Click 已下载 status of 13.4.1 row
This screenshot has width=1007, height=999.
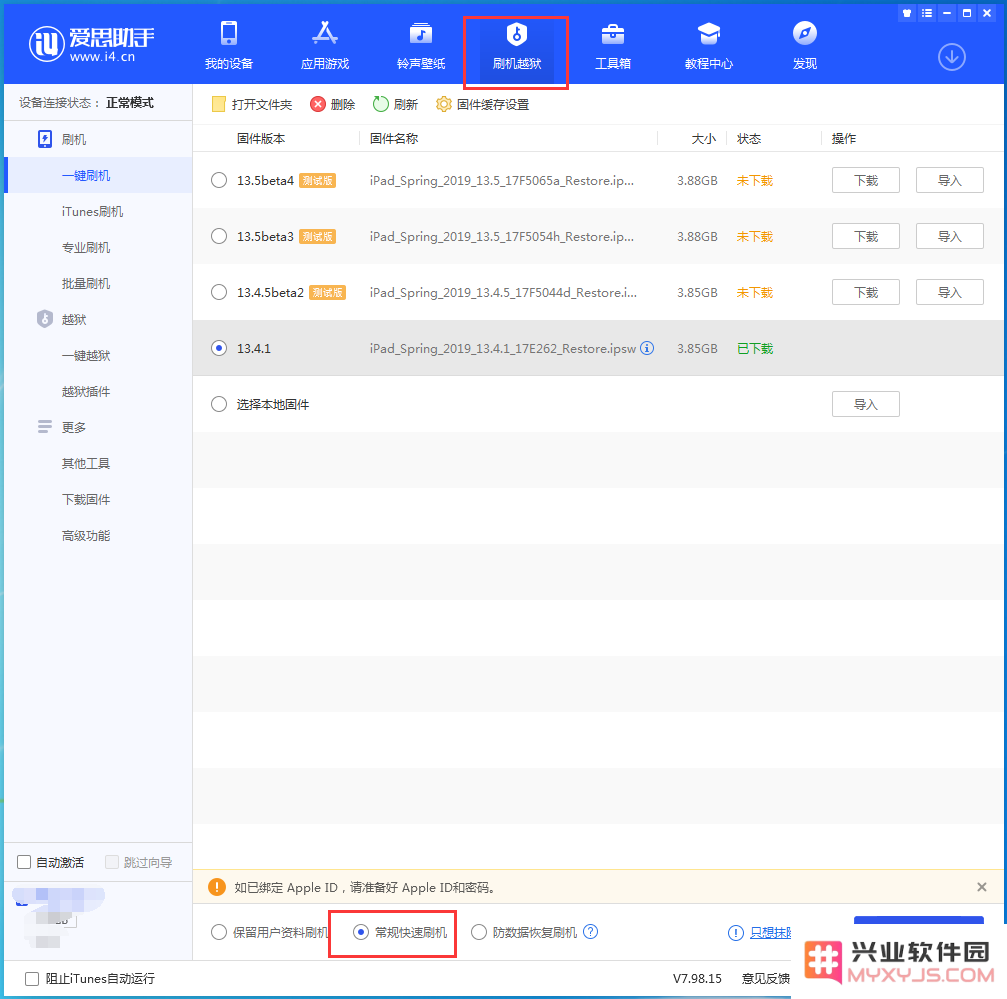755,348
